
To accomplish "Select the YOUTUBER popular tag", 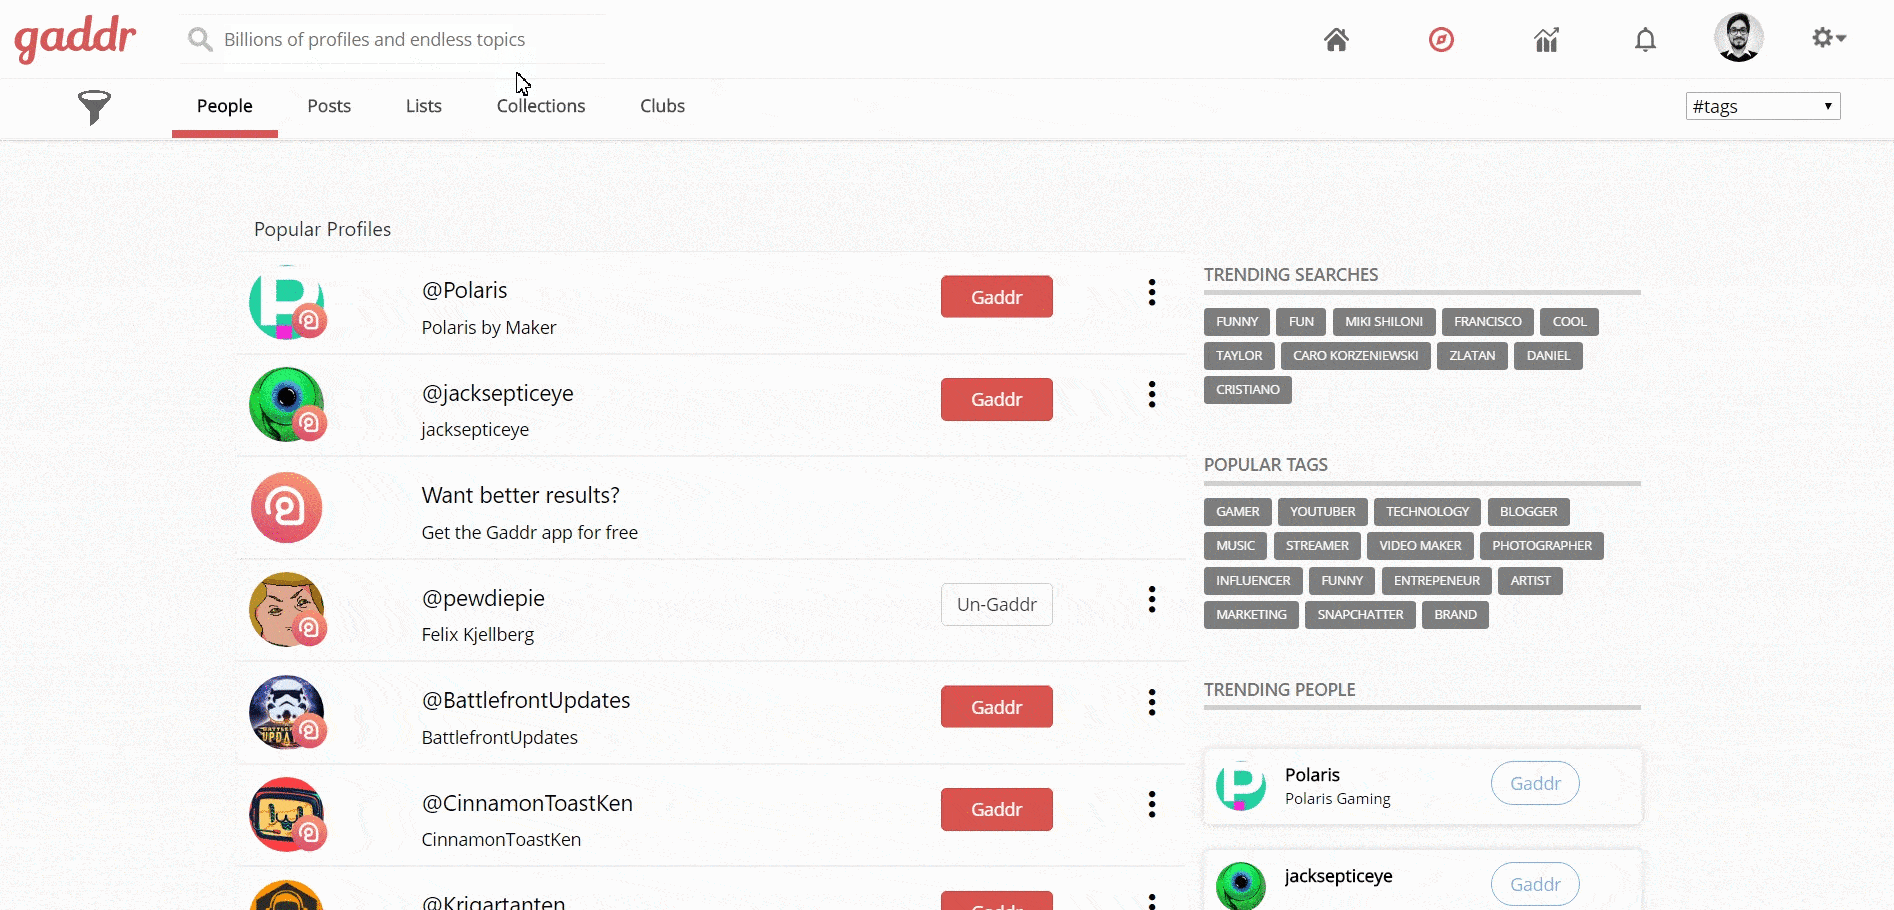I will pyautogui.click(x=1322, y=512).
